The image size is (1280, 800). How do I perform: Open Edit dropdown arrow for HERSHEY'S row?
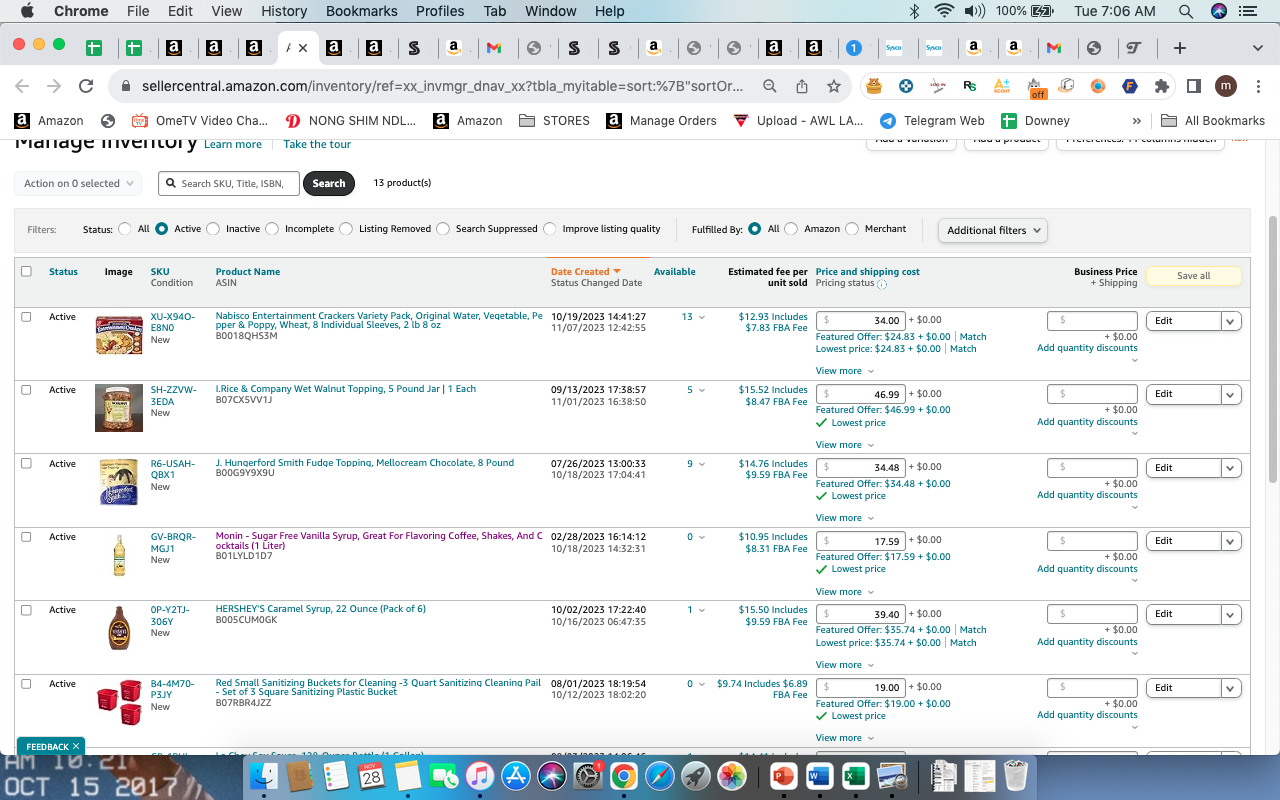pyautogui.click(x=1232, y=614)
